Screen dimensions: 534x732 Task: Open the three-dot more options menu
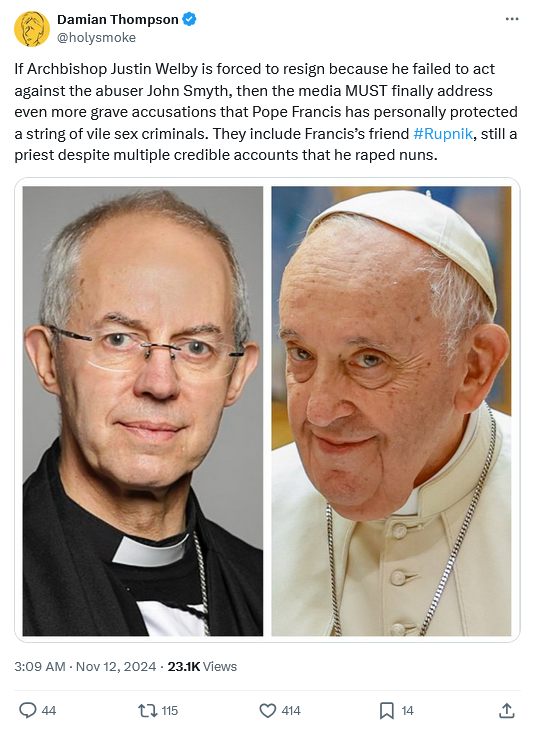pos(512,19)
